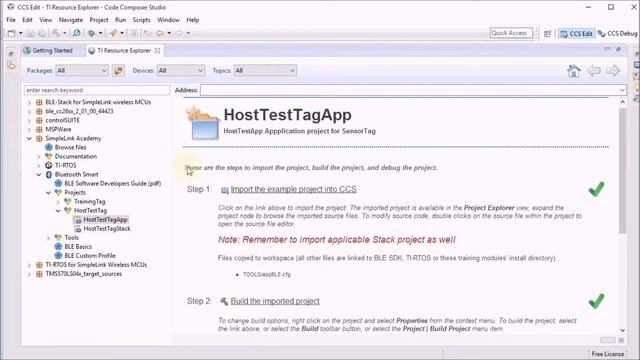The image size is (640, 360).
Task: Expand the MSPWare tree node
Action: pos(29,129)
